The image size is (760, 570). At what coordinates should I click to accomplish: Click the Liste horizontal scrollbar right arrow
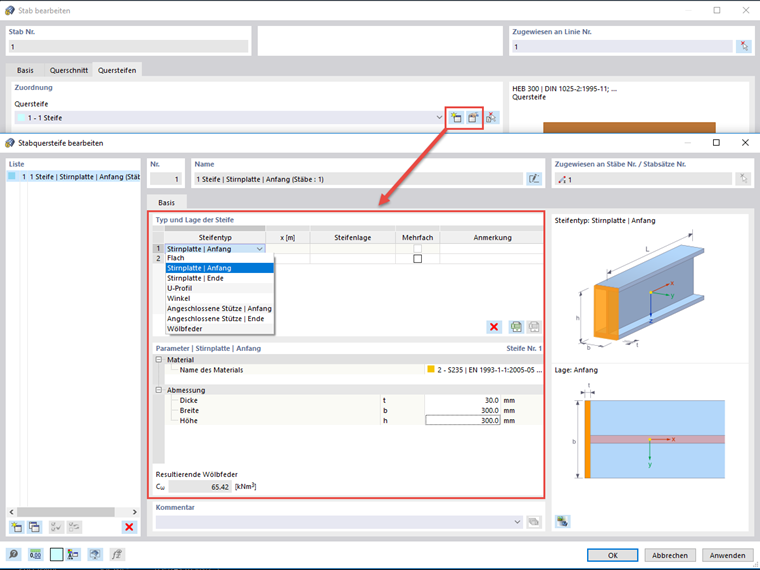[x=135, y=512]
